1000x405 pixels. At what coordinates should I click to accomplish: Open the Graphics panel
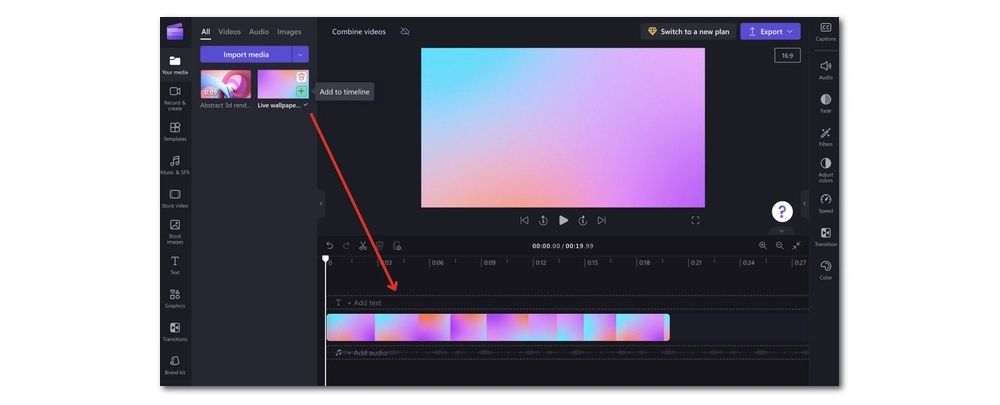(175, 298)
